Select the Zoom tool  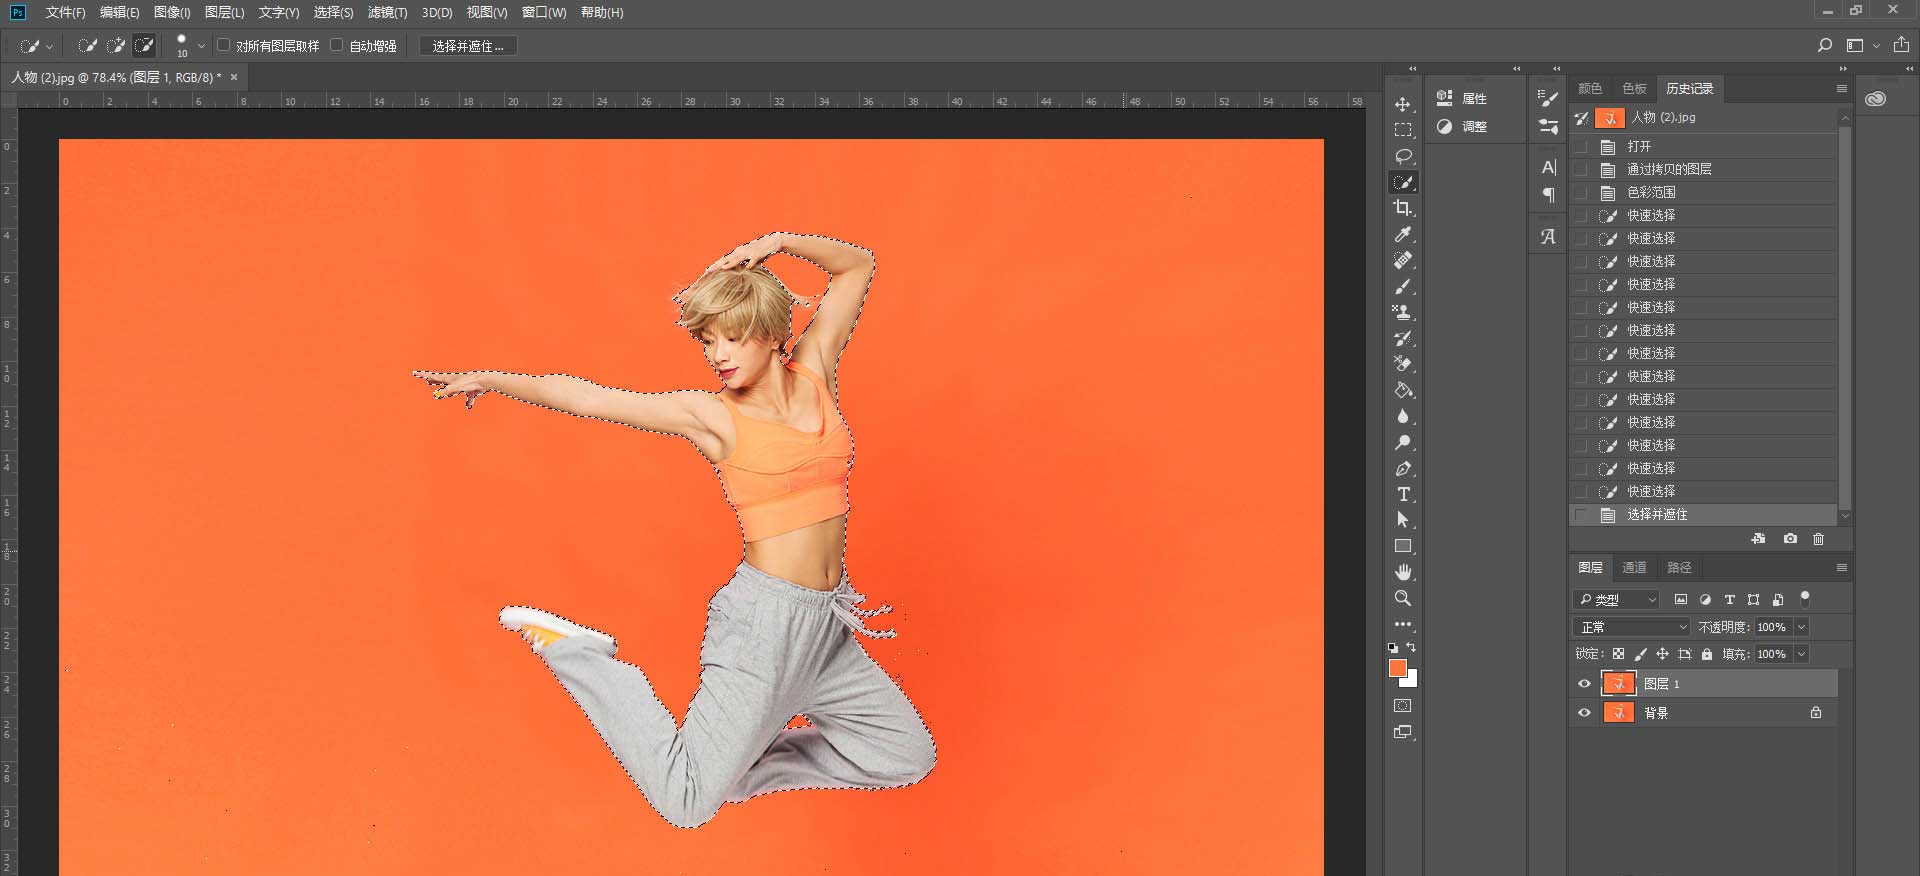1403,598
